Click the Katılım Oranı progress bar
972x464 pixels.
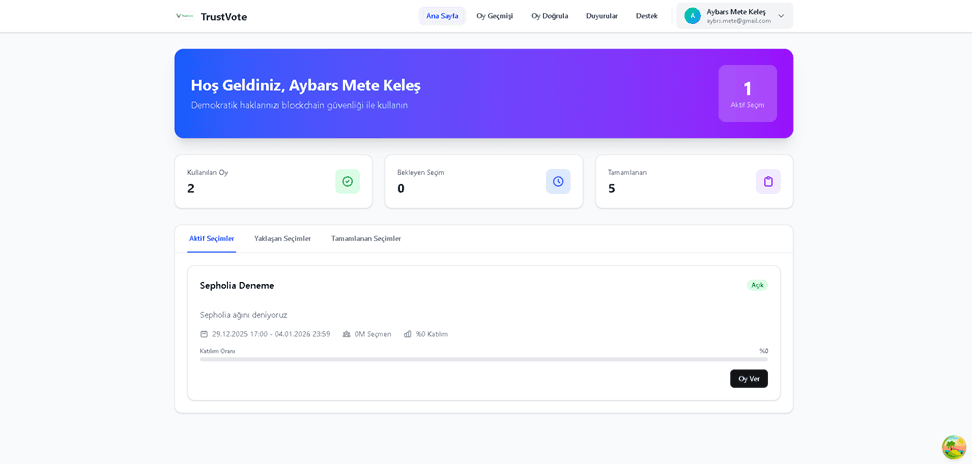click(x=484, y=359)
